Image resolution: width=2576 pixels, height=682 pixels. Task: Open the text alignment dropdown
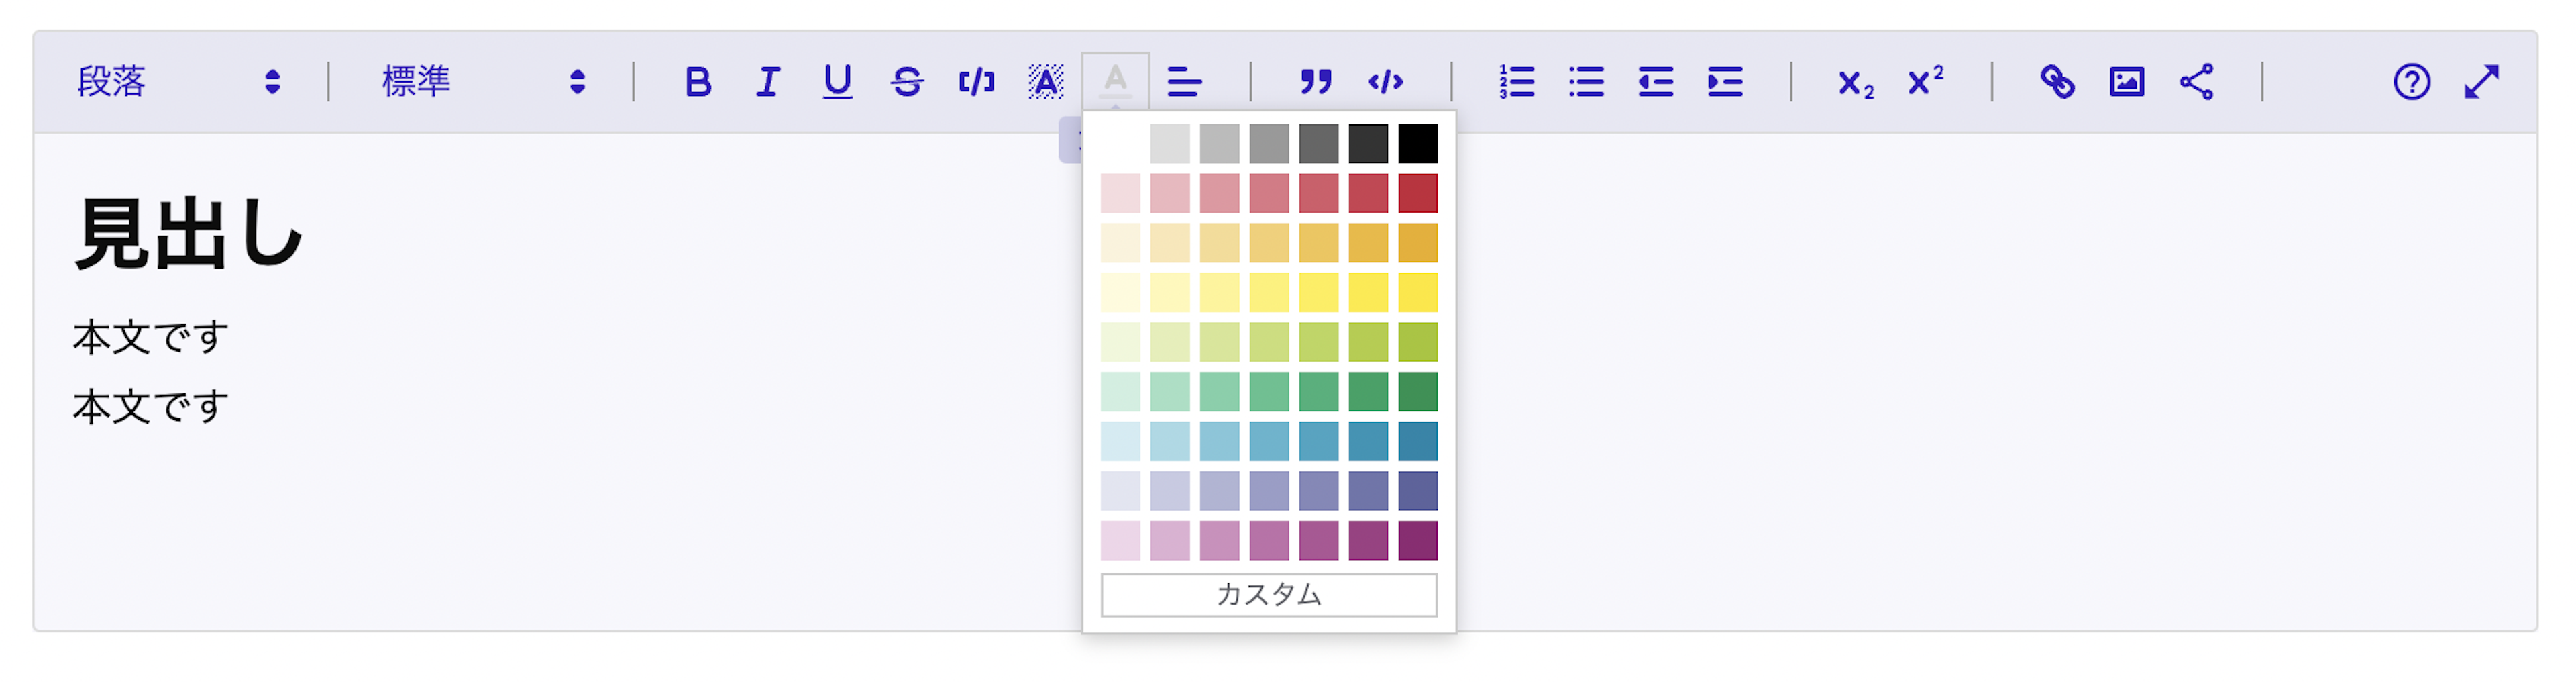(1185, 81)
